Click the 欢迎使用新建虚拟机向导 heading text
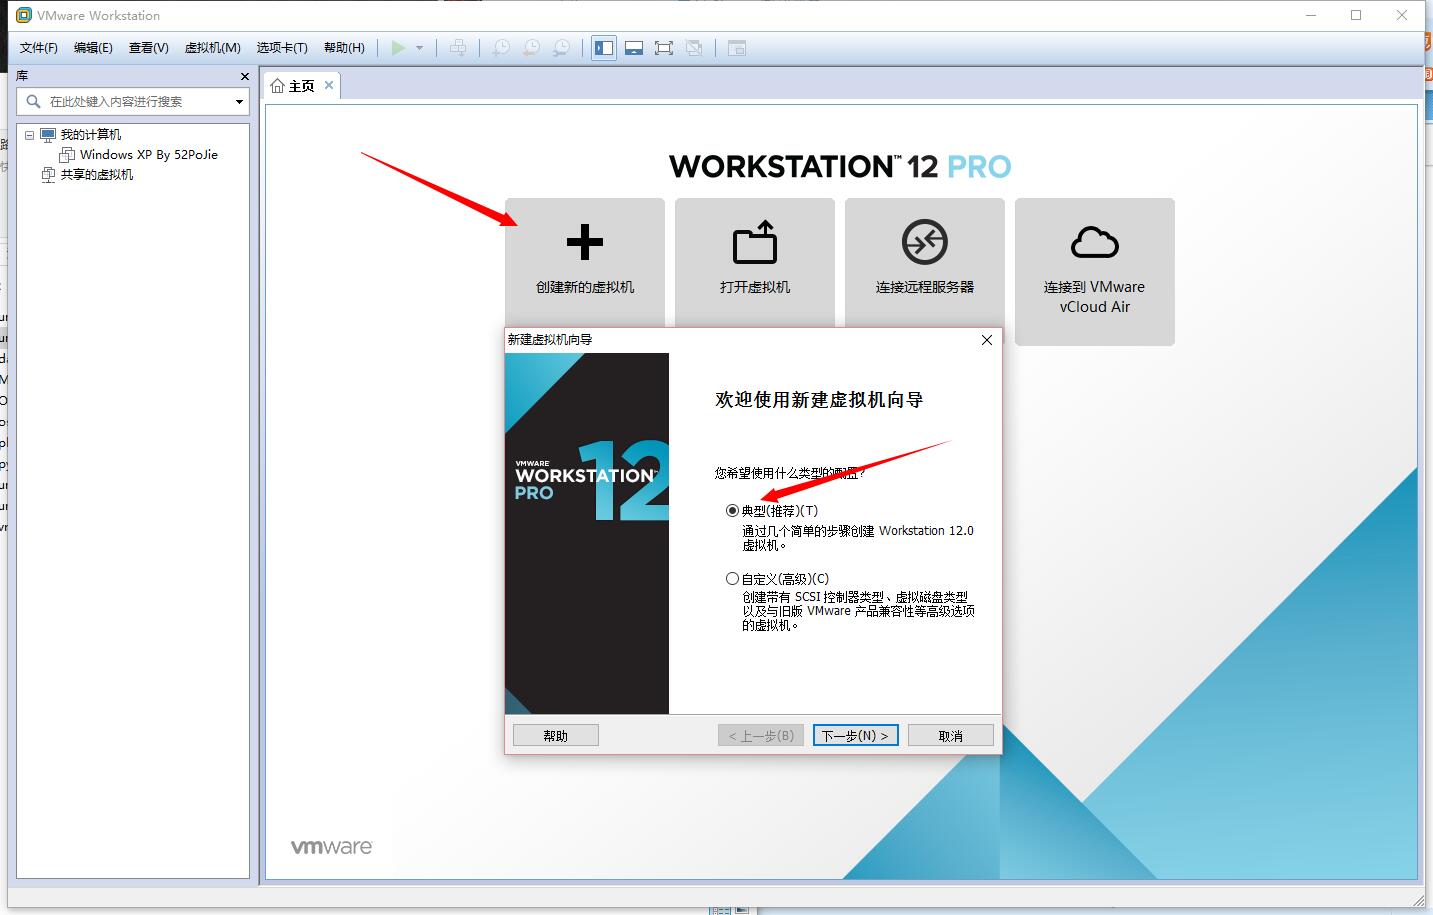 [819, 400]
